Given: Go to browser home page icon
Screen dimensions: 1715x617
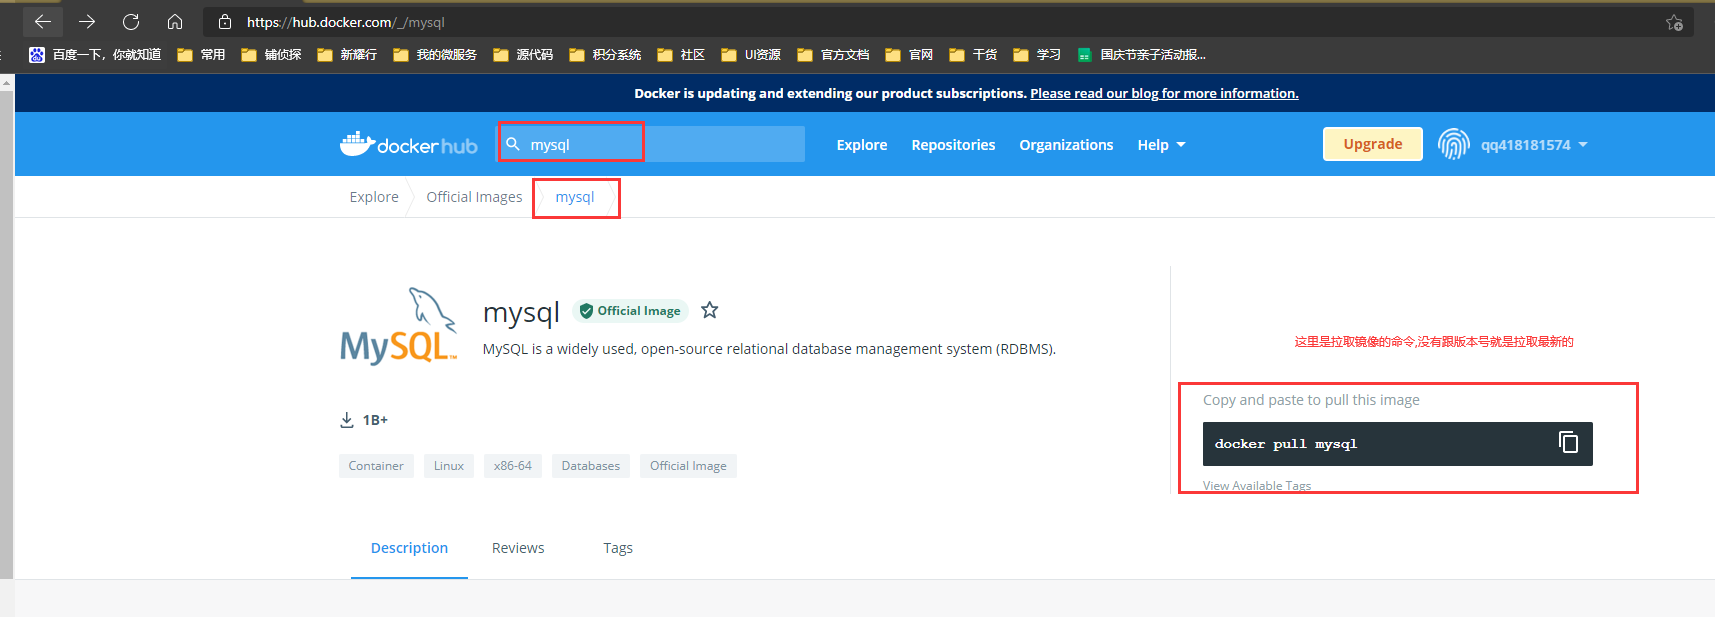Looking at the screenshot, I should [175, 21].
